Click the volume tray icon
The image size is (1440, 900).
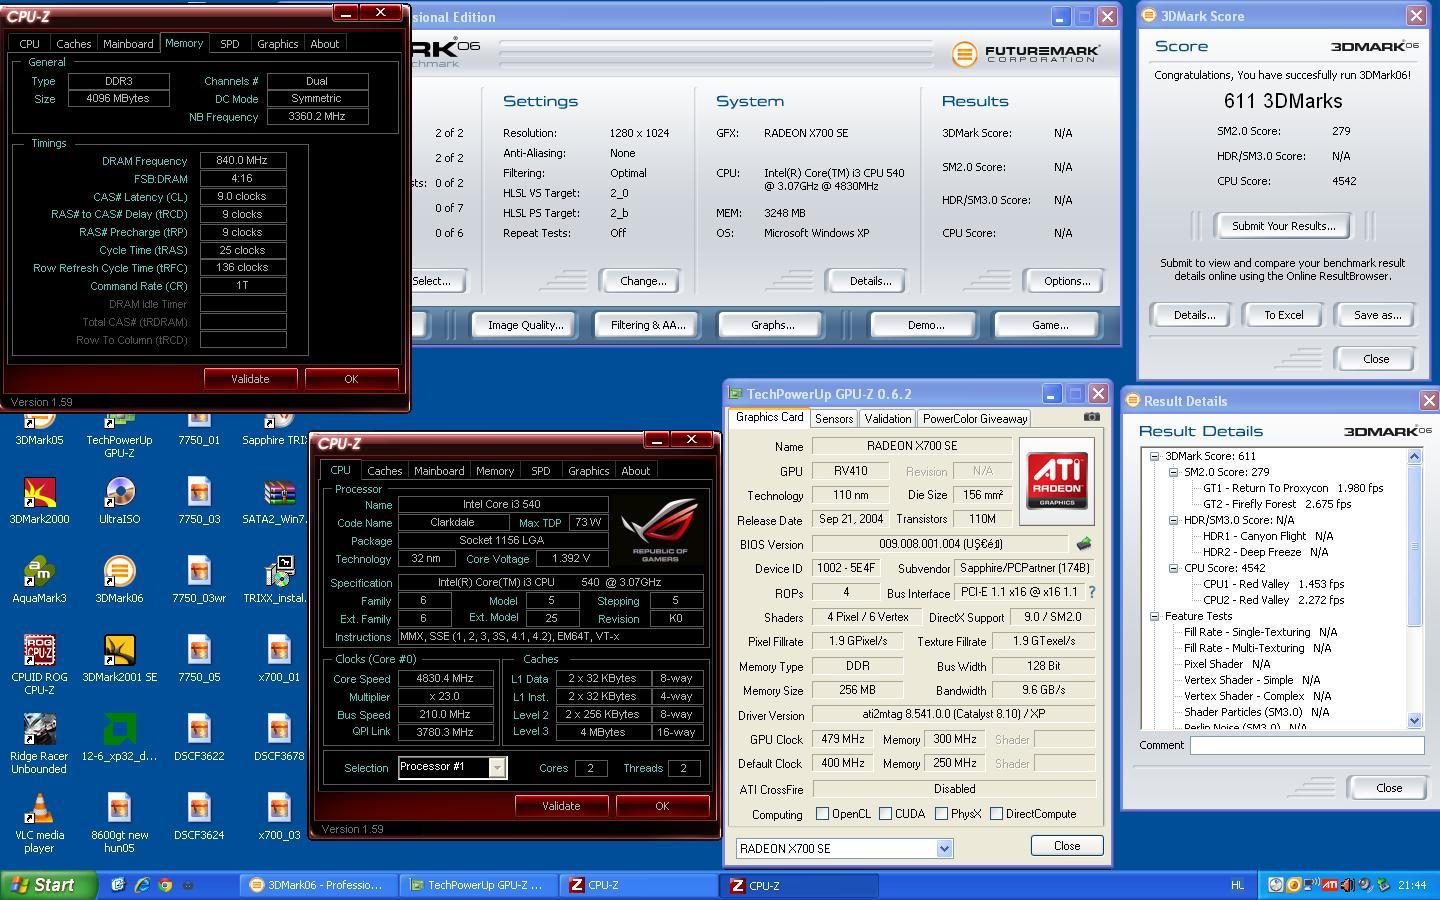click(1347, 885)
